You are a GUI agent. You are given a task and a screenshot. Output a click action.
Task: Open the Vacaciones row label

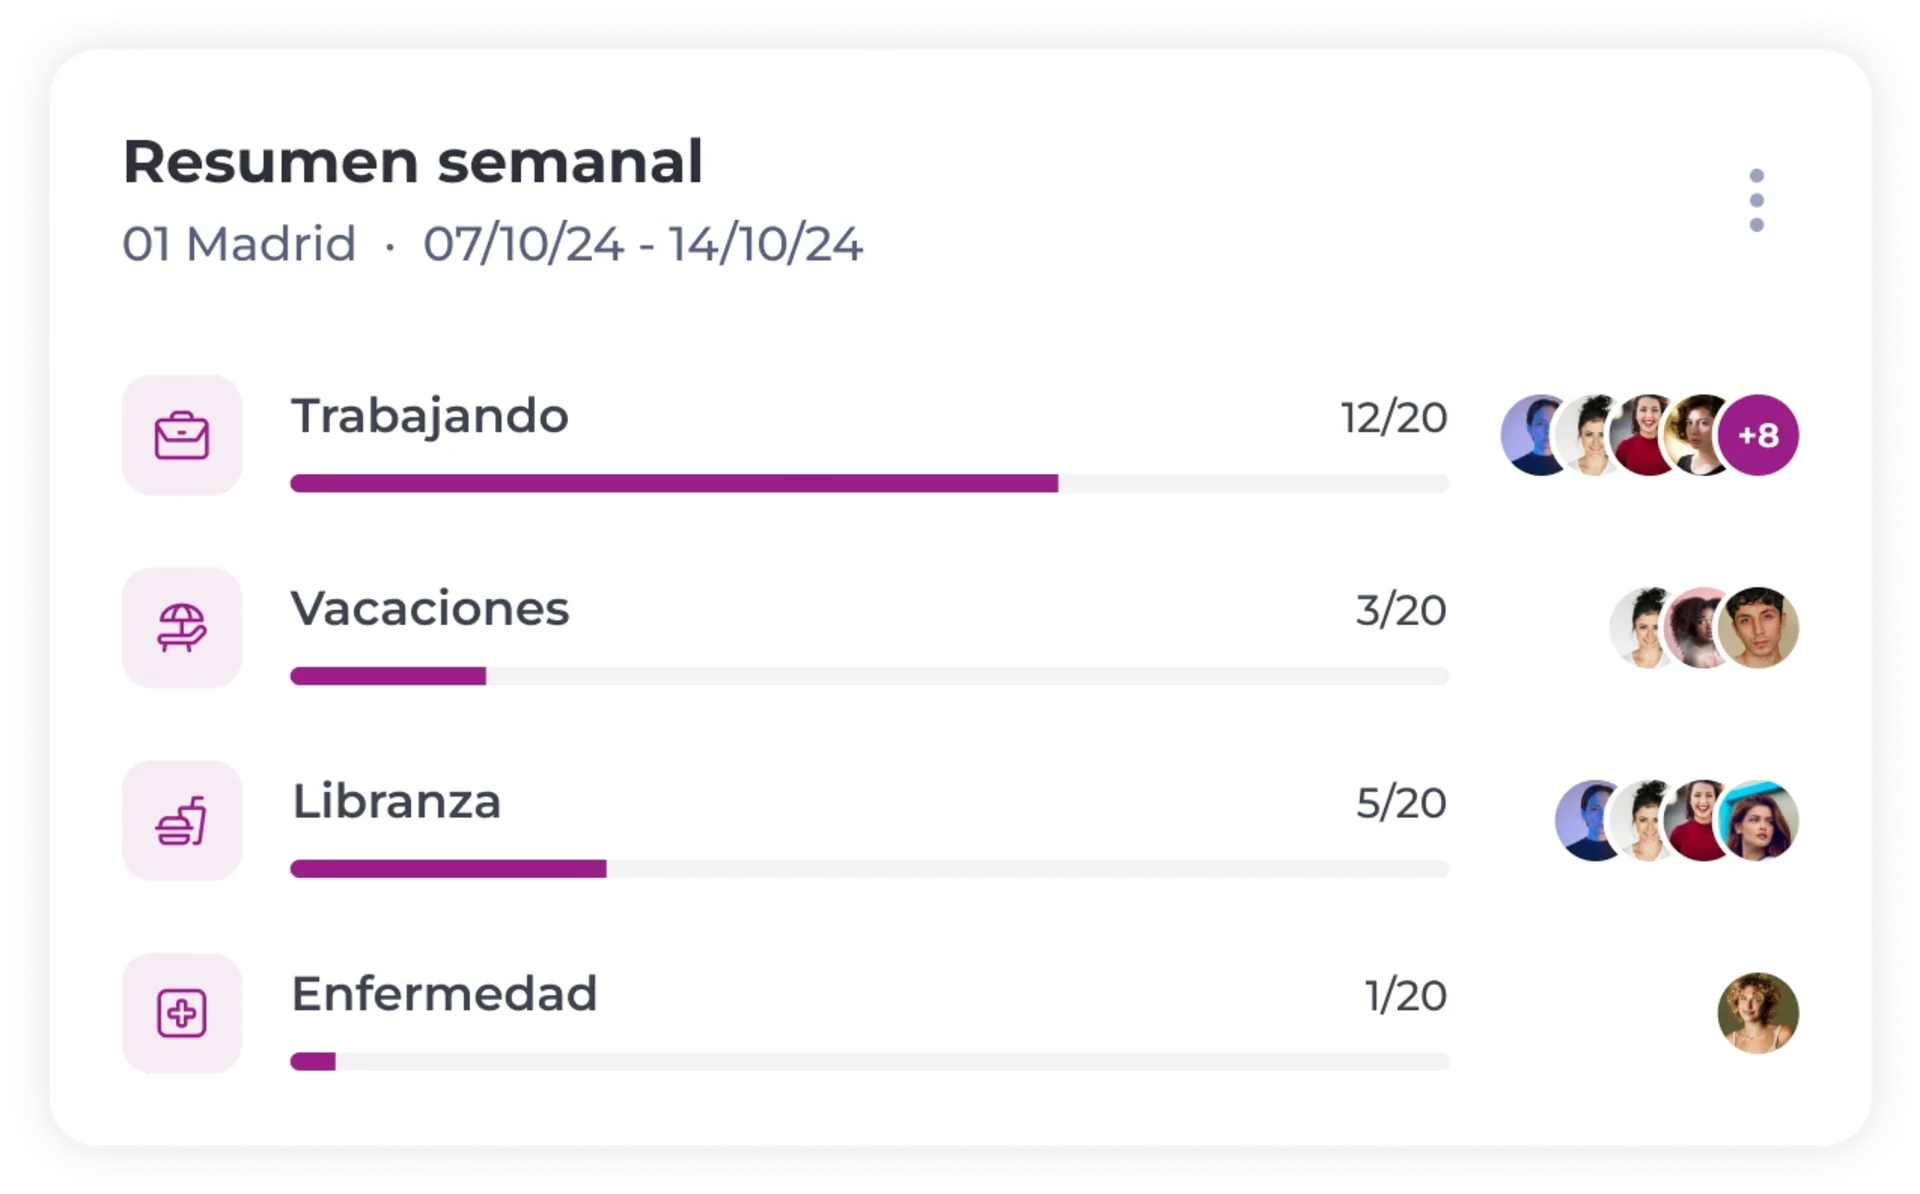coord(430,609)
